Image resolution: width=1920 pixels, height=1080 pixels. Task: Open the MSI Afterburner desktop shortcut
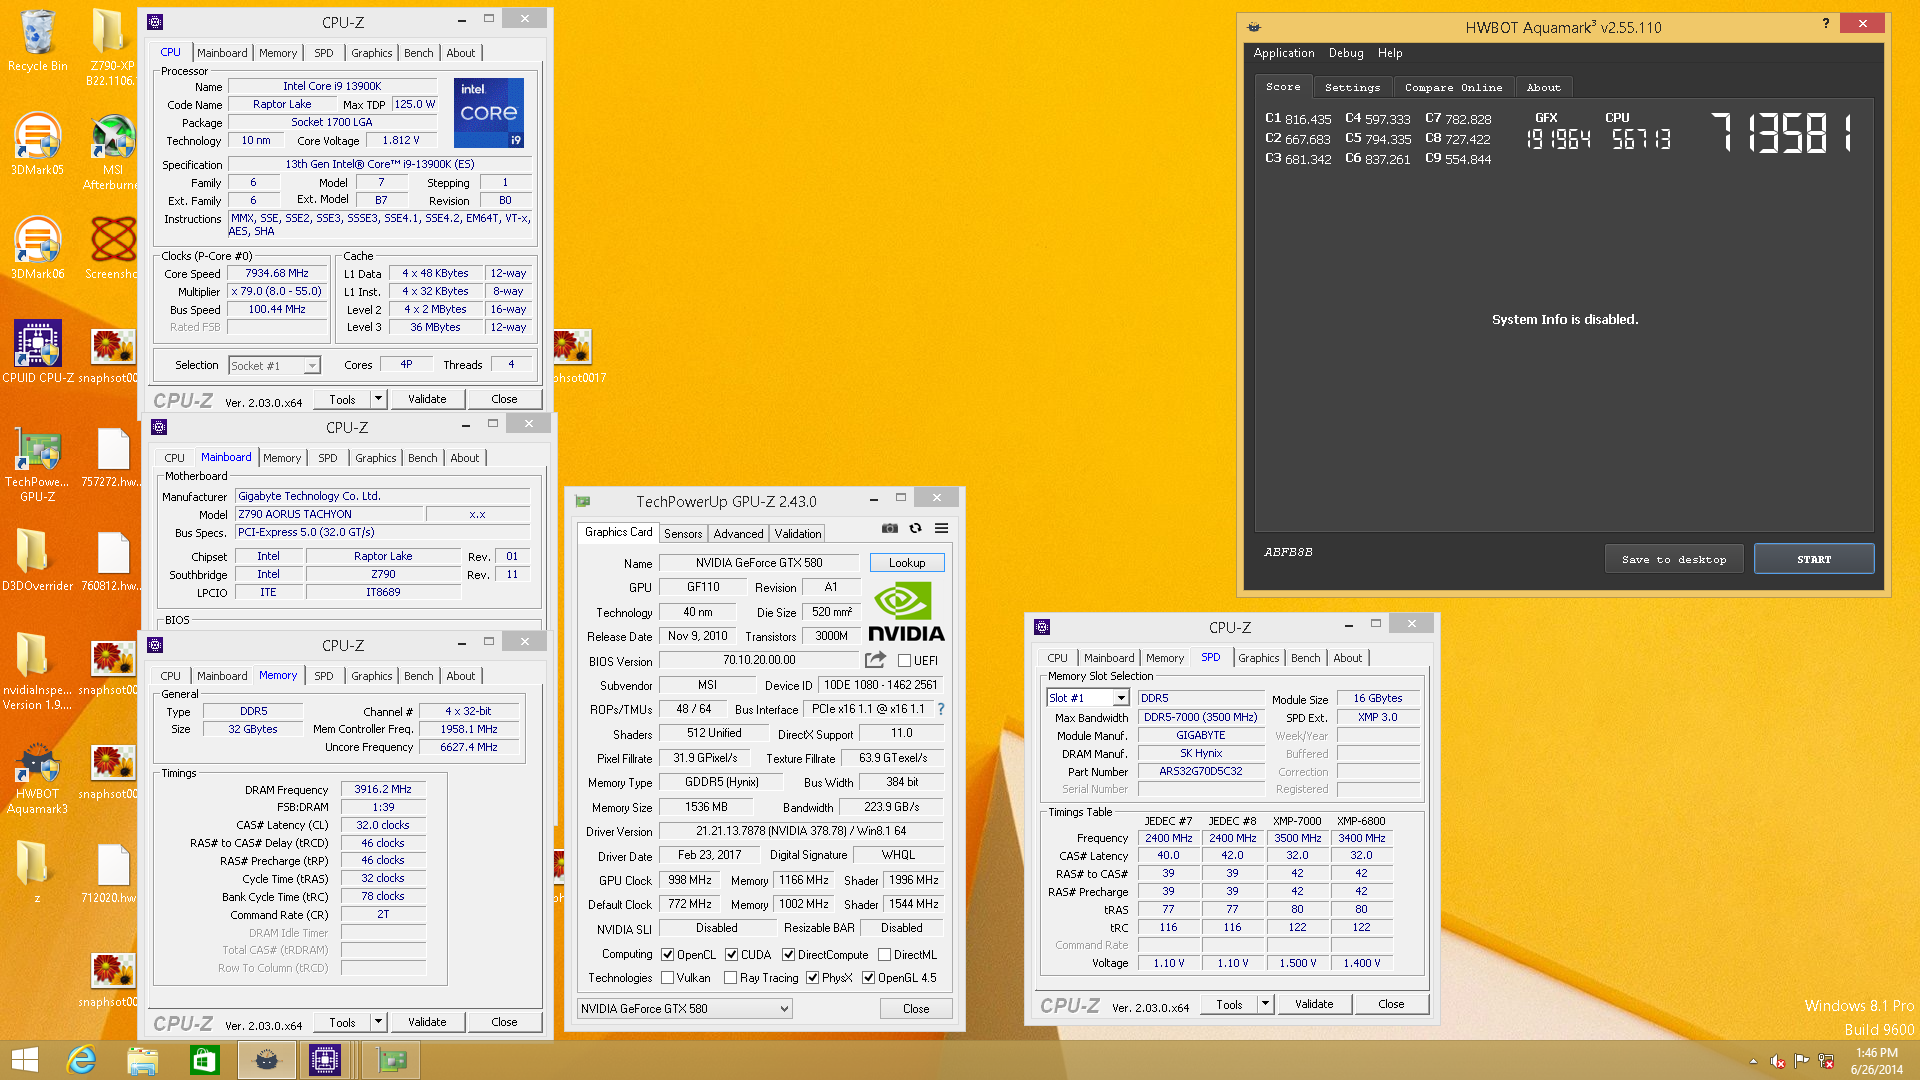tap(112, 151)
